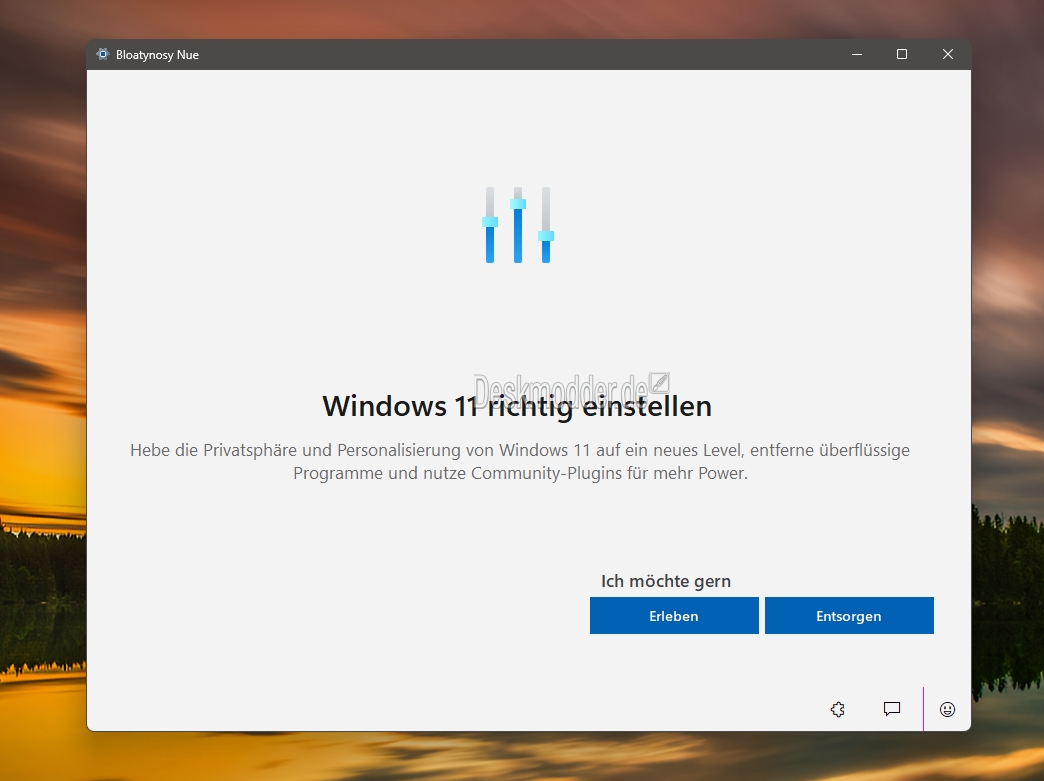Screen dimensions: 1044x781
Task: Click the smiley face icon
Action: click(947, 709)
